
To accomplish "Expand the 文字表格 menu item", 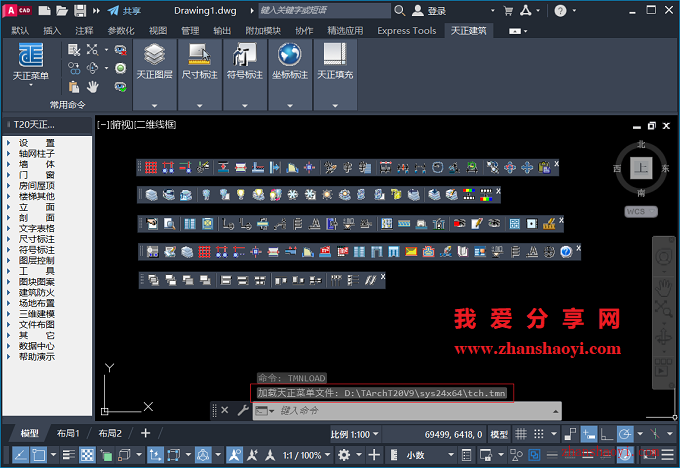I will pyautogui.click(x=37, y=228).
